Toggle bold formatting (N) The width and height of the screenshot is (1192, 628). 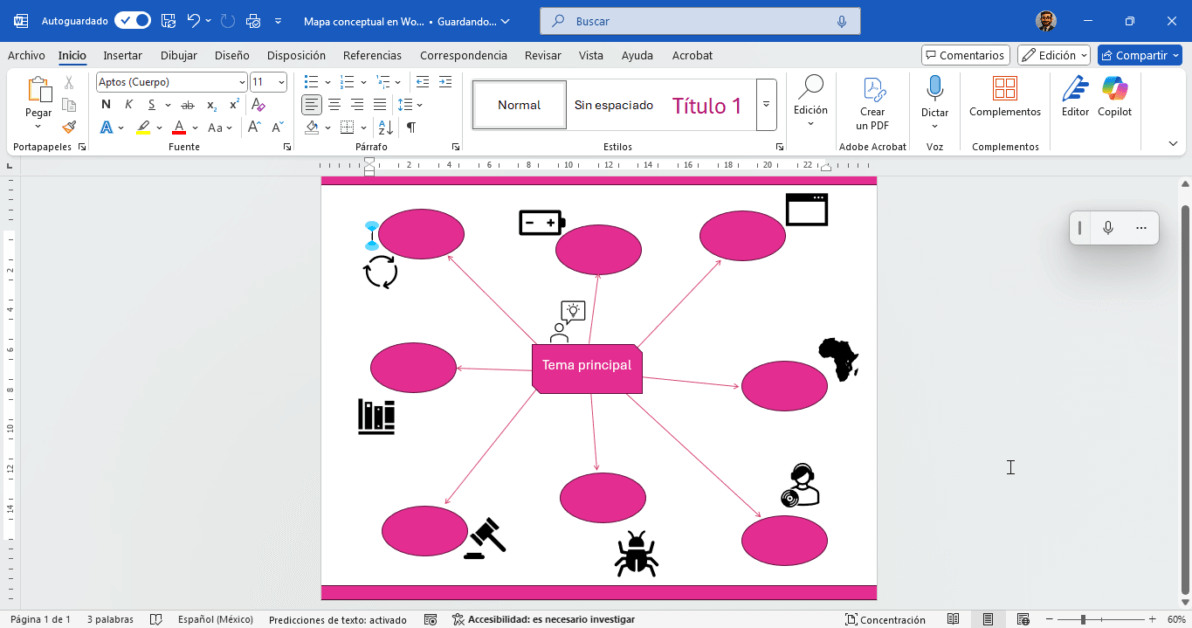point(106,105)
